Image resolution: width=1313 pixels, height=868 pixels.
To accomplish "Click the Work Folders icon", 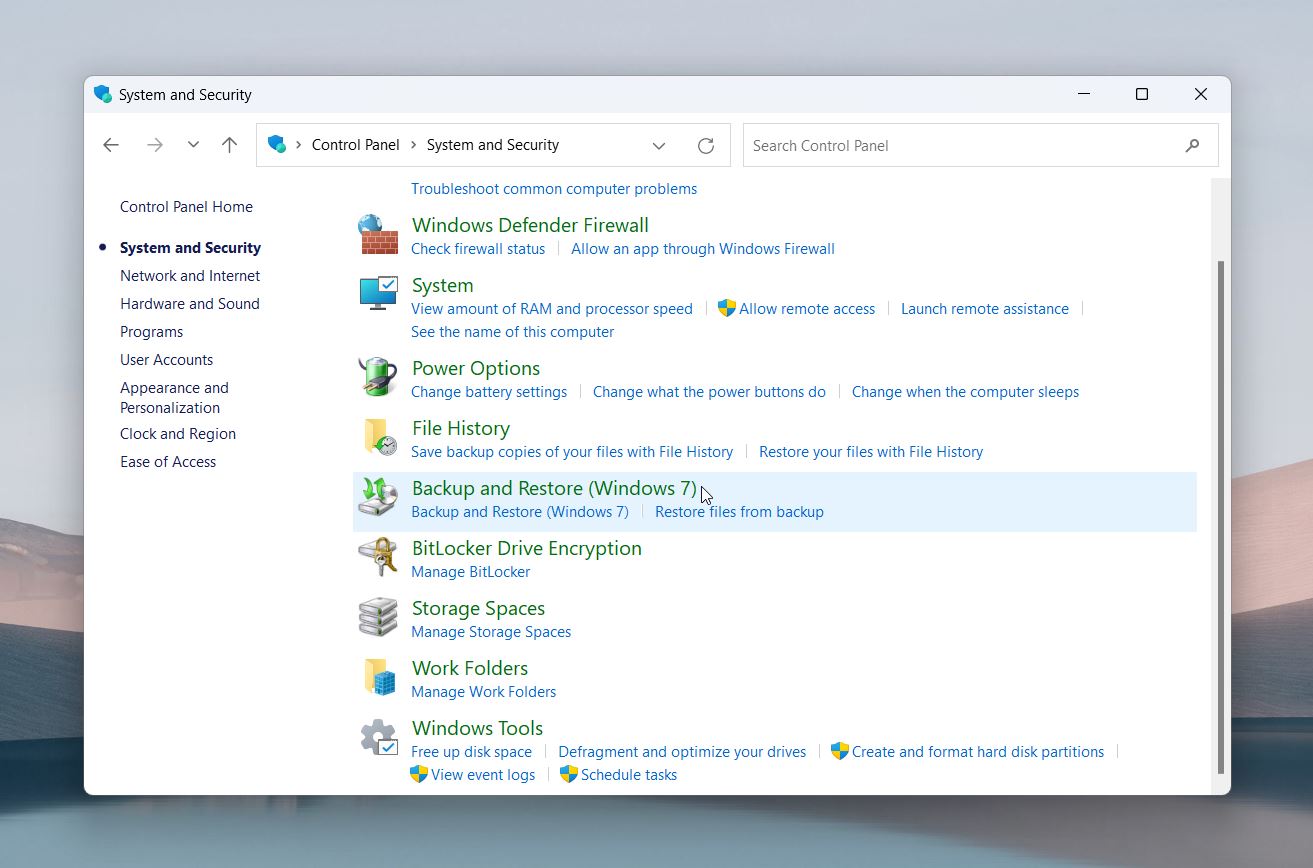I will (378, 678).
